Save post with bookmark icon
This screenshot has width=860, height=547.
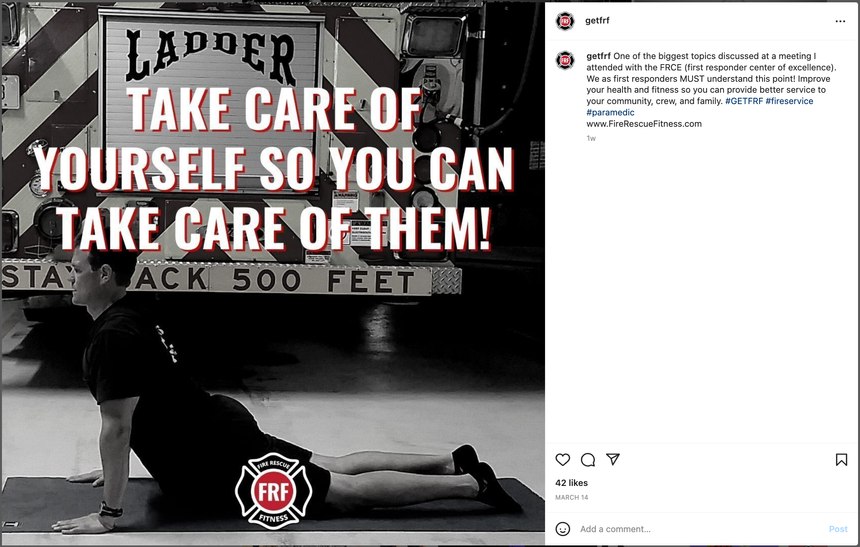click(x=841, y=460)
